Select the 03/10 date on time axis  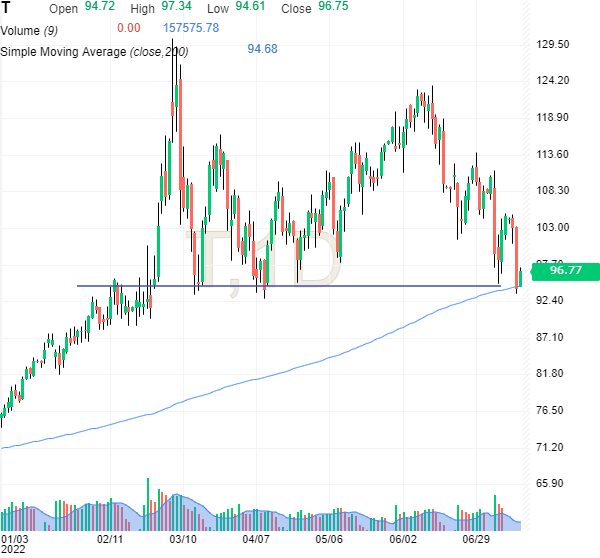click(184, 539)
